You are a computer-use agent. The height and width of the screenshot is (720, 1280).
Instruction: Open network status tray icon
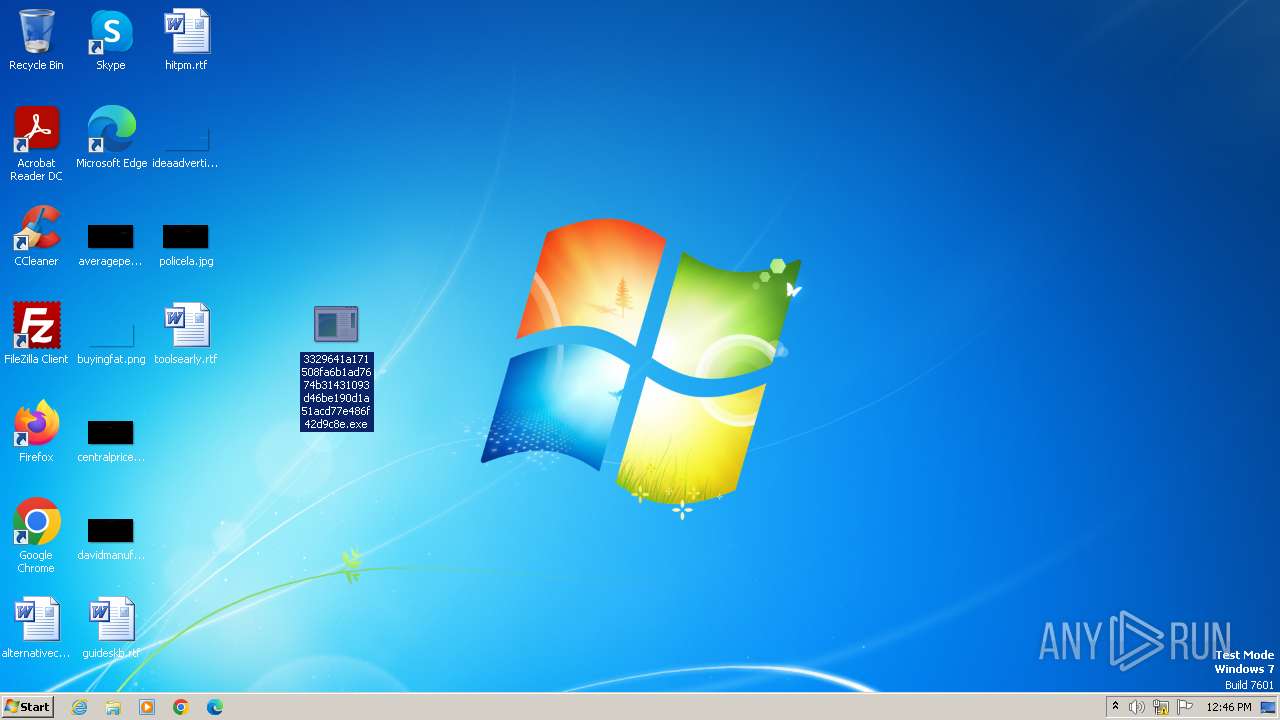[1161, 707]
